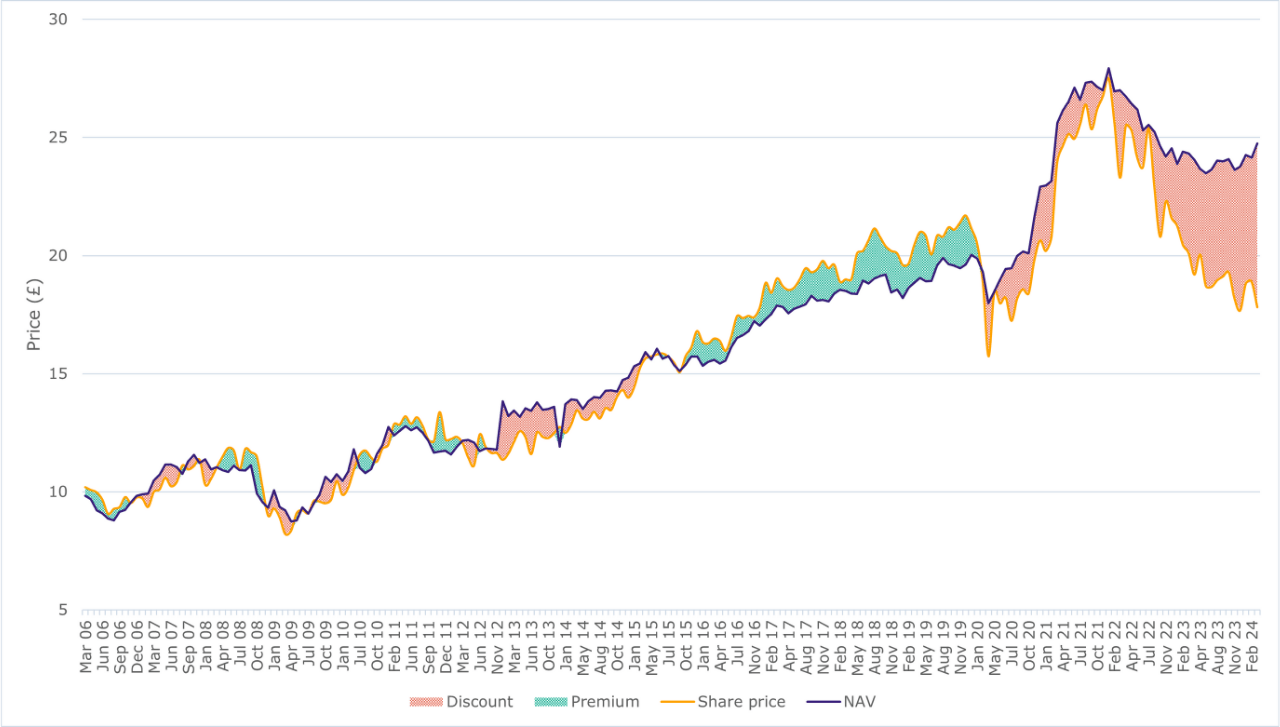The image size is (1280, 727).
Task: Click the 20 value on y-axis
Action: pyautogui.click(x=57, y=256)
